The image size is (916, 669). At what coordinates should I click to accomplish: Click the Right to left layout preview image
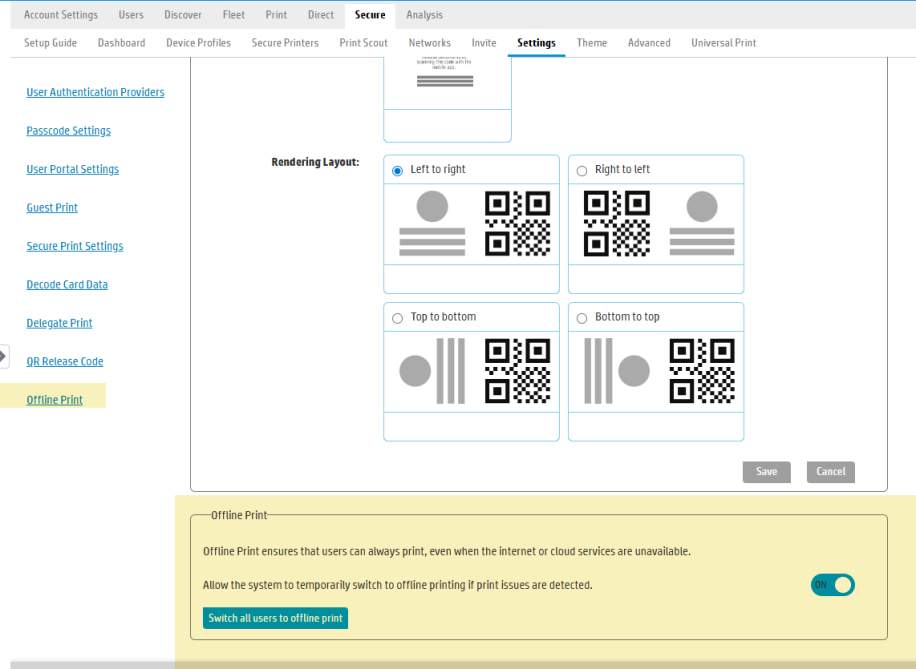pyautogui.click(x=655, y=224)
